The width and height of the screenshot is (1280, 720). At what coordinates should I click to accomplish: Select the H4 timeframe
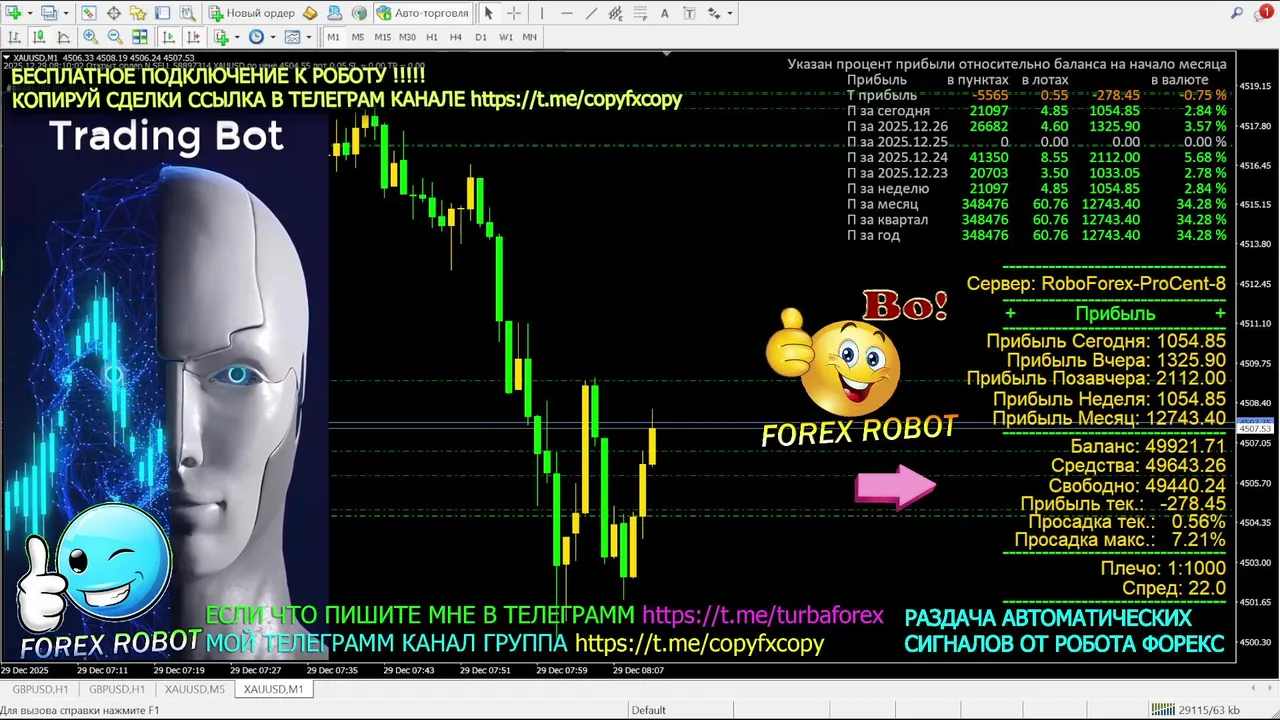point(456,37)
